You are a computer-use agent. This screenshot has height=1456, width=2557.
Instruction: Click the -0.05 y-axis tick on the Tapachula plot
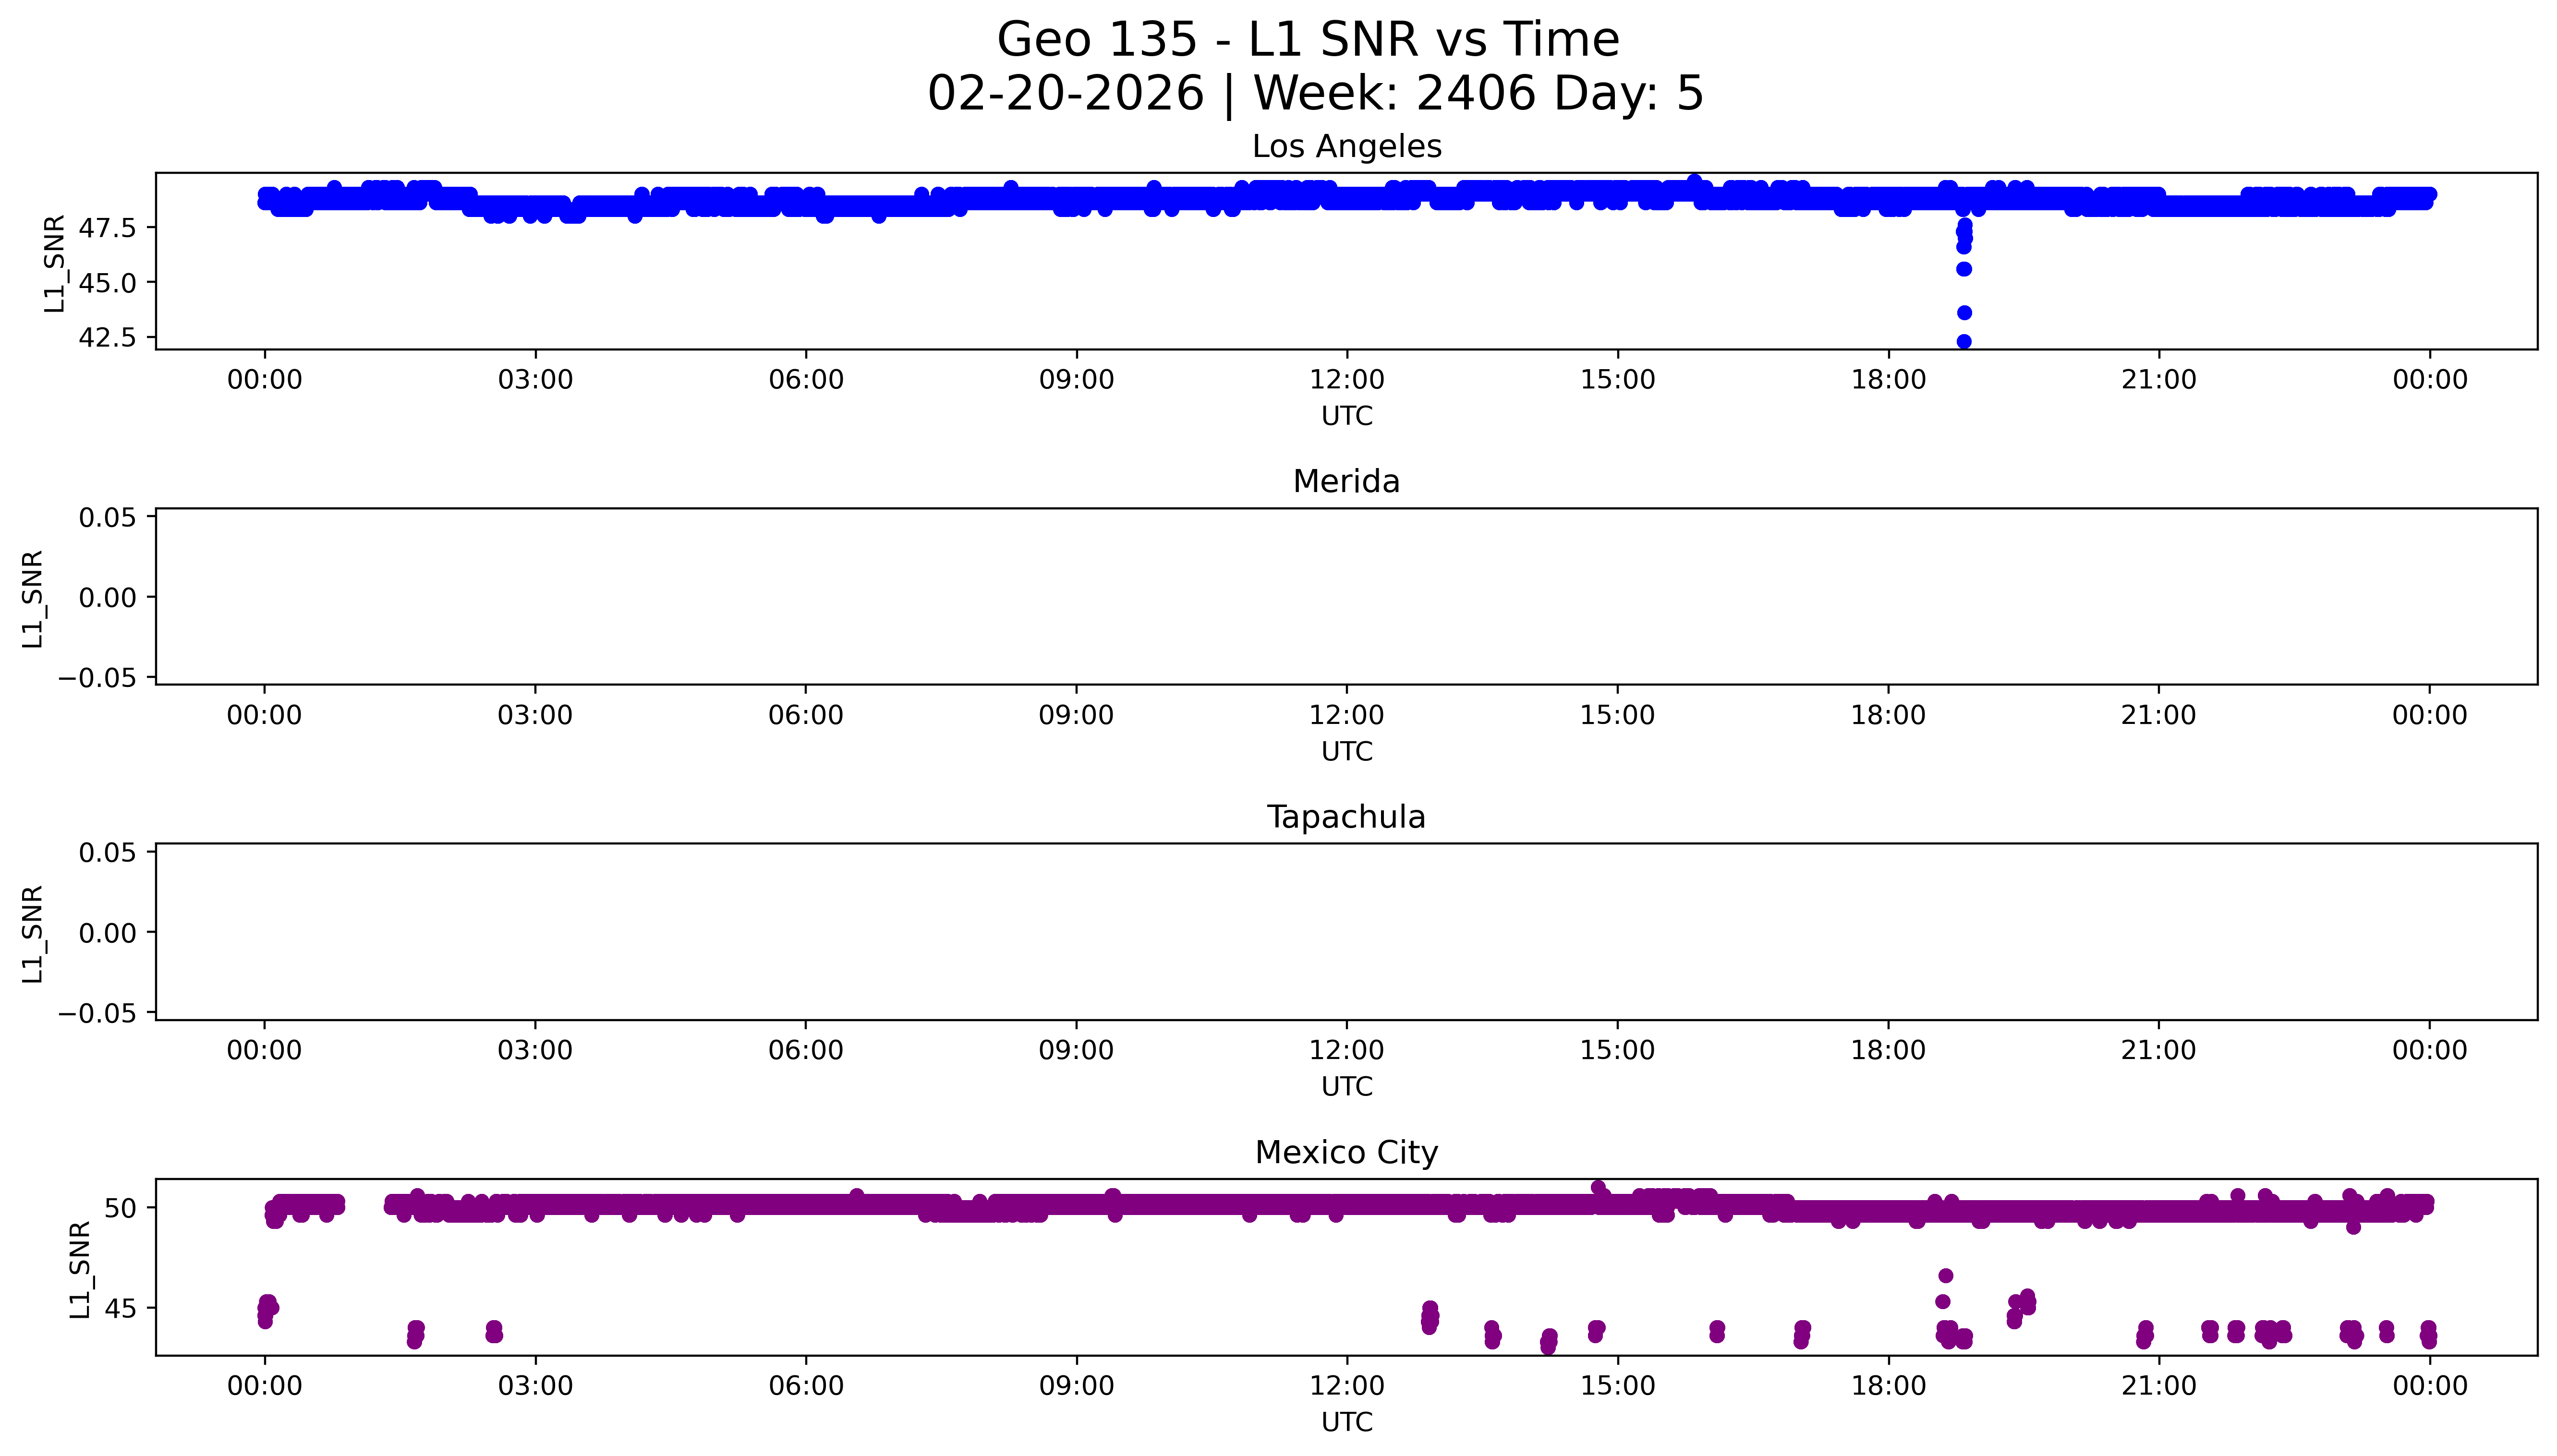pos(97,1013)
